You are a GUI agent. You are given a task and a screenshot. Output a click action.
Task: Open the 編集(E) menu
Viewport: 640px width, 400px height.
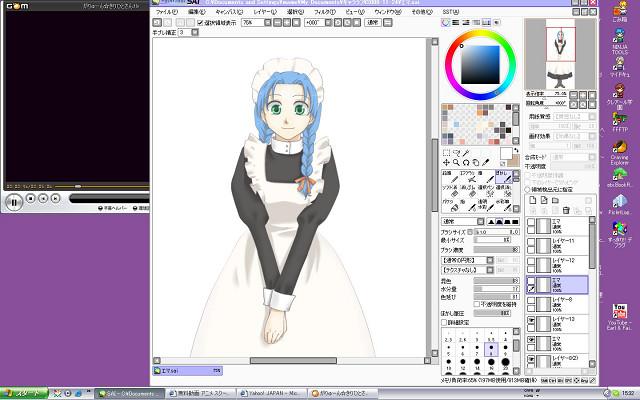[197, 12]
